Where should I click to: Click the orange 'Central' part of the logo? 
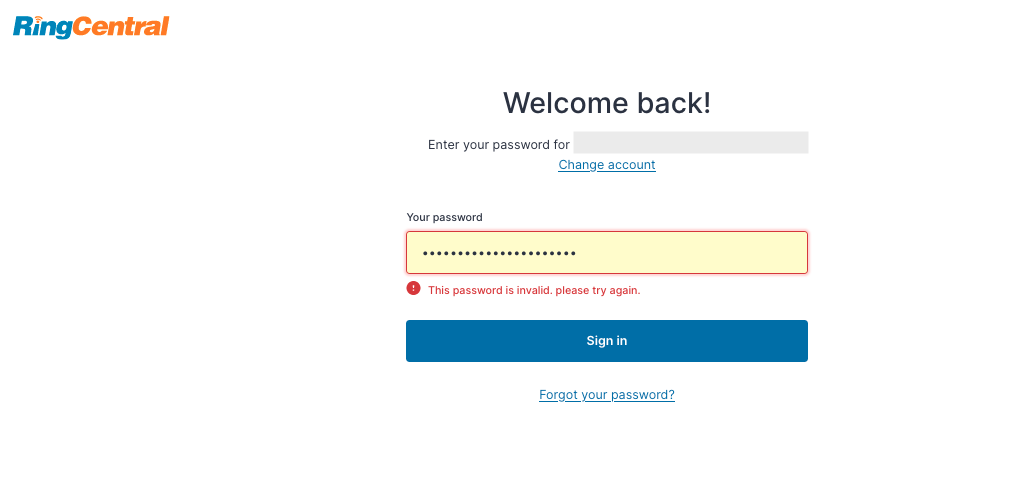120,27
